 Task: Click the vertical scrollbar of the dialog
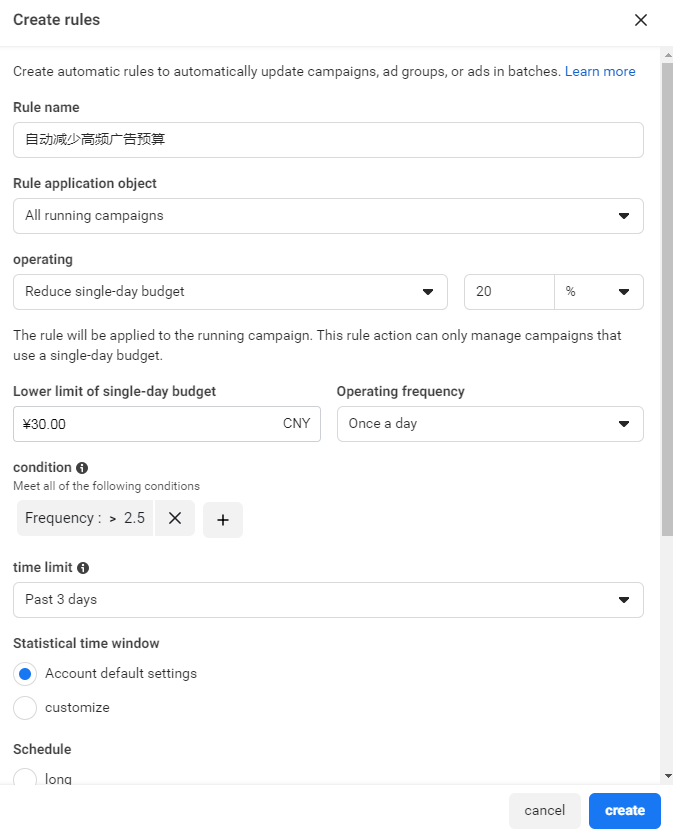pyautogui.click(x=667, y=300)
